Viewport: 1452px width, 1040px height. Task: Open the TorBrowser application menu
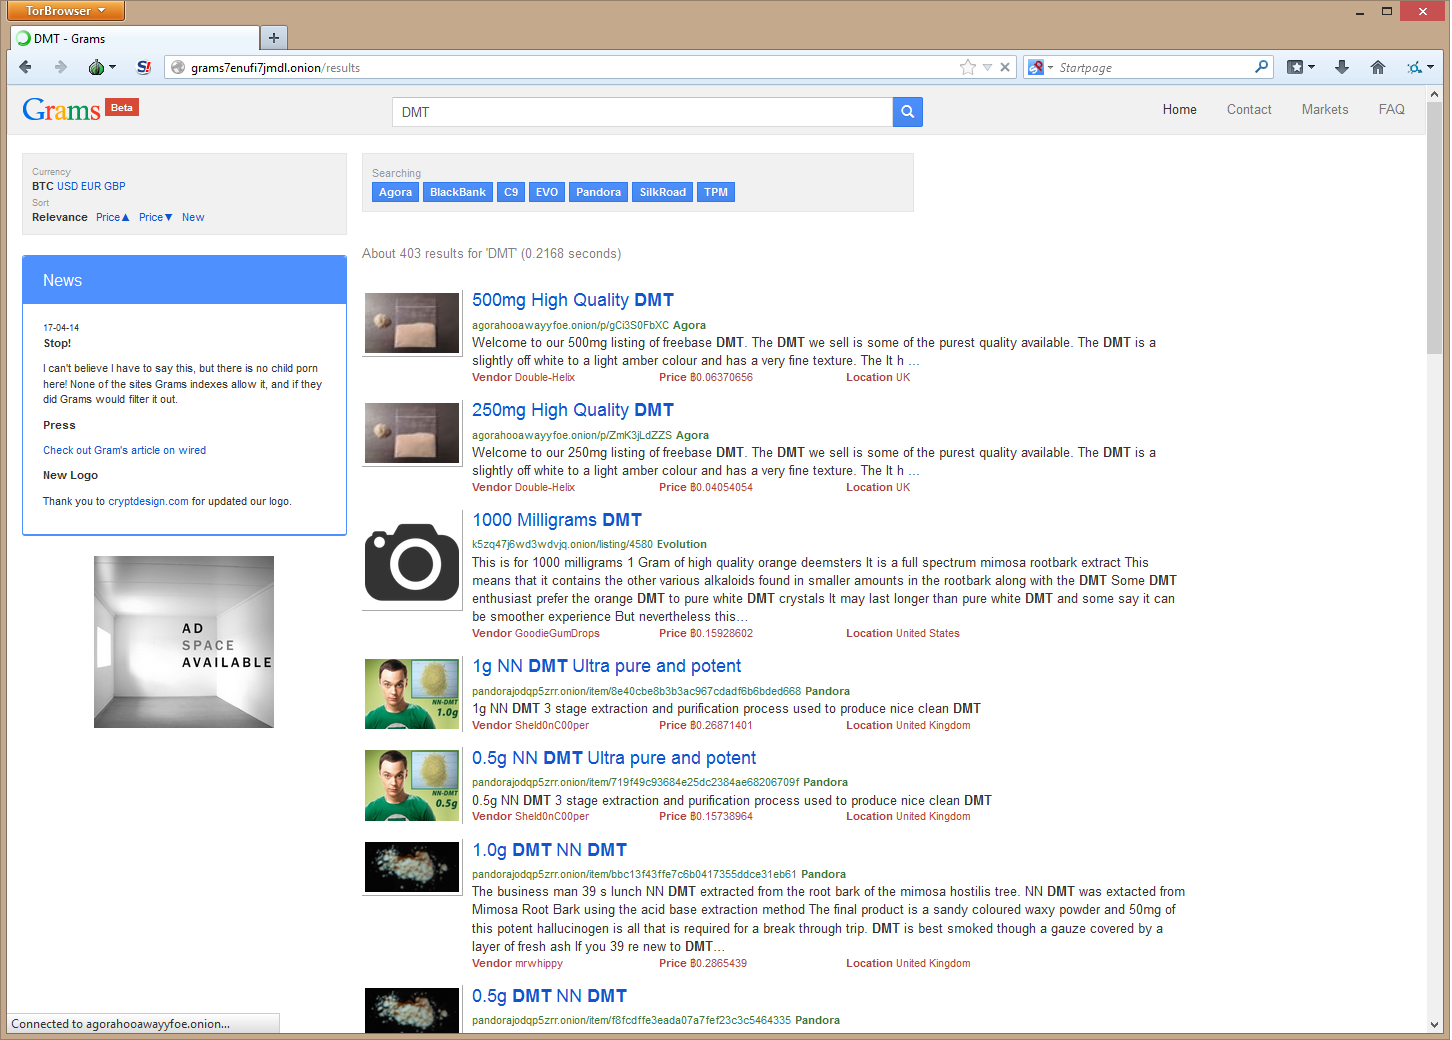point(65,11)
